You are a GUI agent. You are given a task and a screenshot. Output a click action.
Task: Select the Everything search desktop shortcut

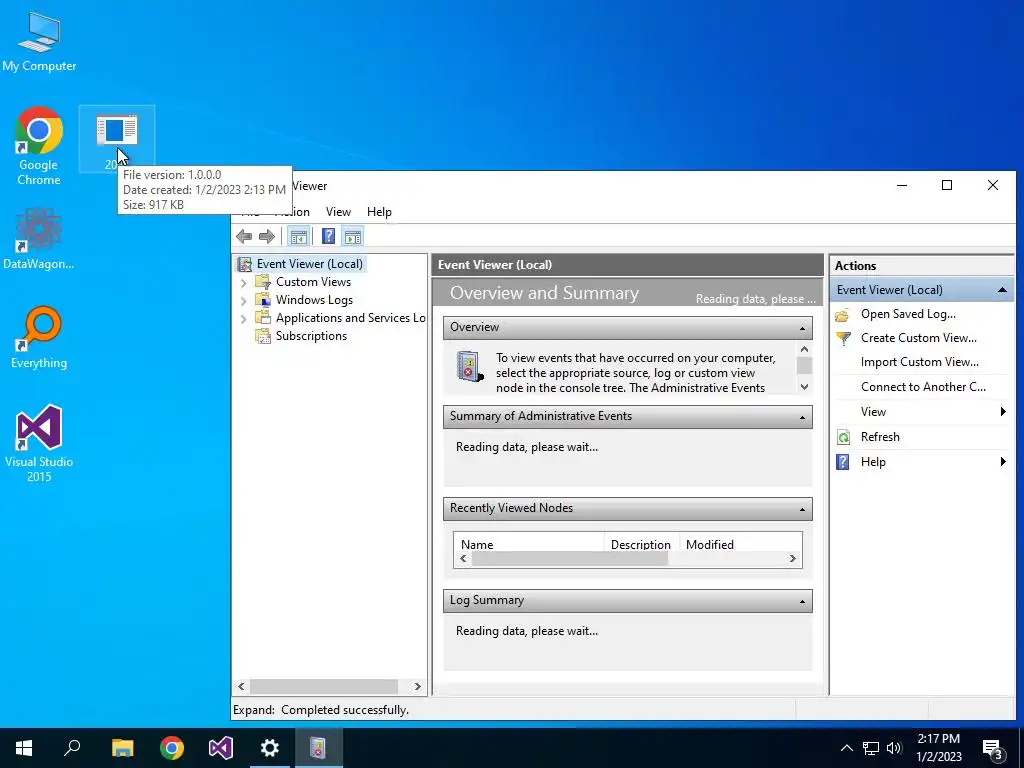click(x=39, y=338)
